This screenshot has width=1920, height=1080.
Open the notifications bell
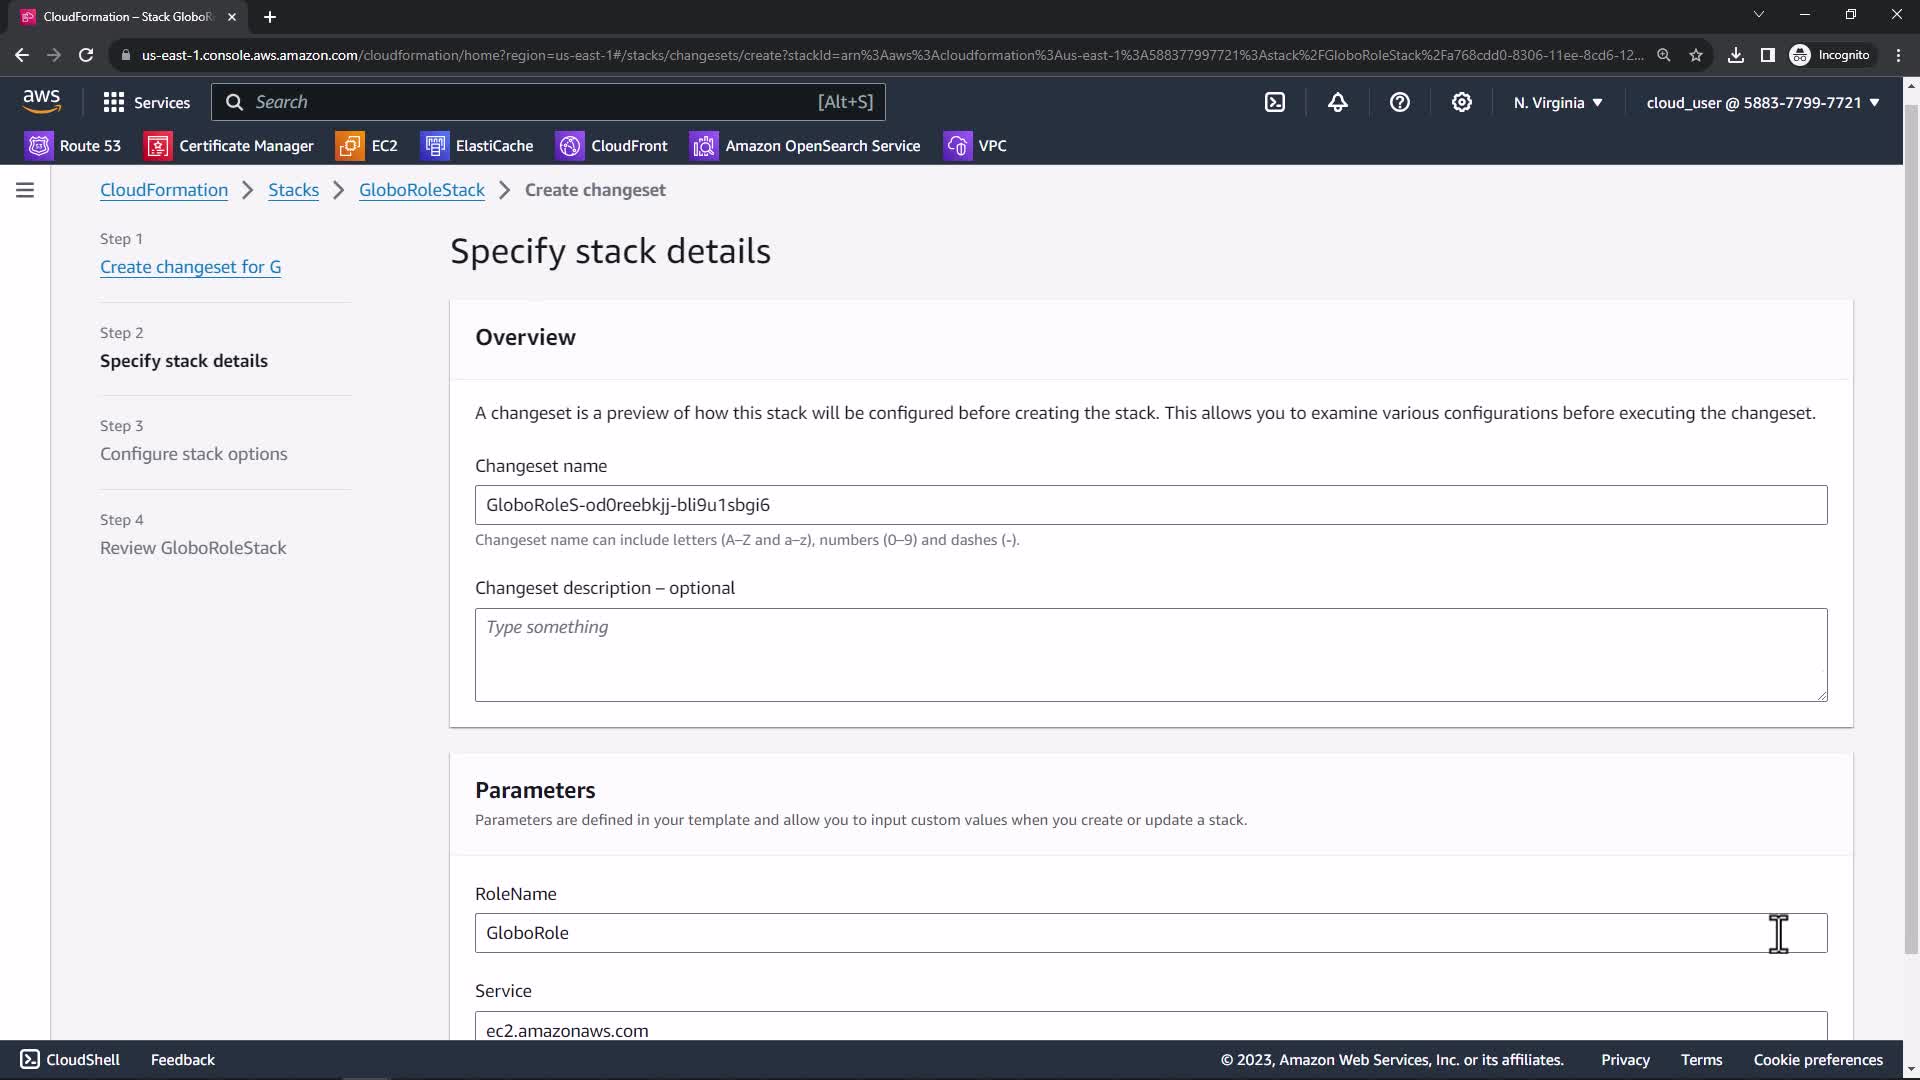(x=1337, y=102)
